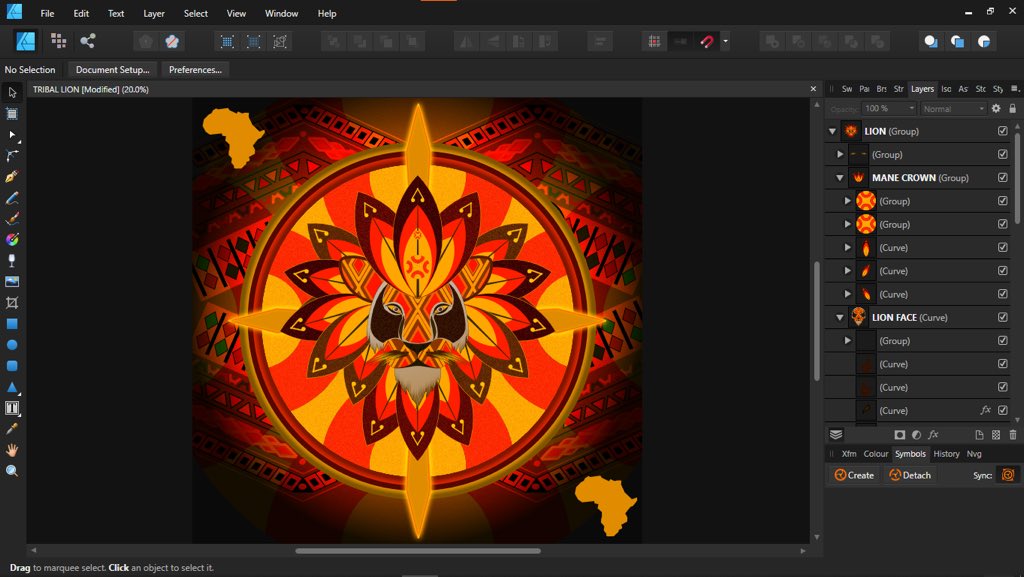Click Mask Layer icon below layers
The width and height of the screenshot is (1024, 577).
(x=899, y=435)
